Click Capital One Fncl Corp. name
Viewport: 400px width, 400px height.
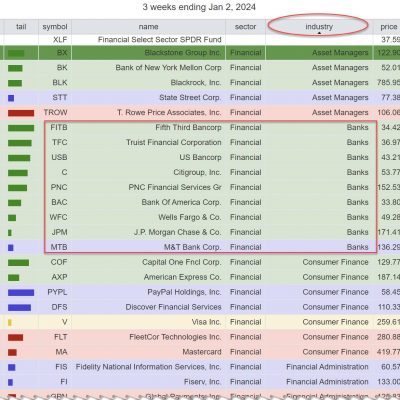(x=182, y=262)
